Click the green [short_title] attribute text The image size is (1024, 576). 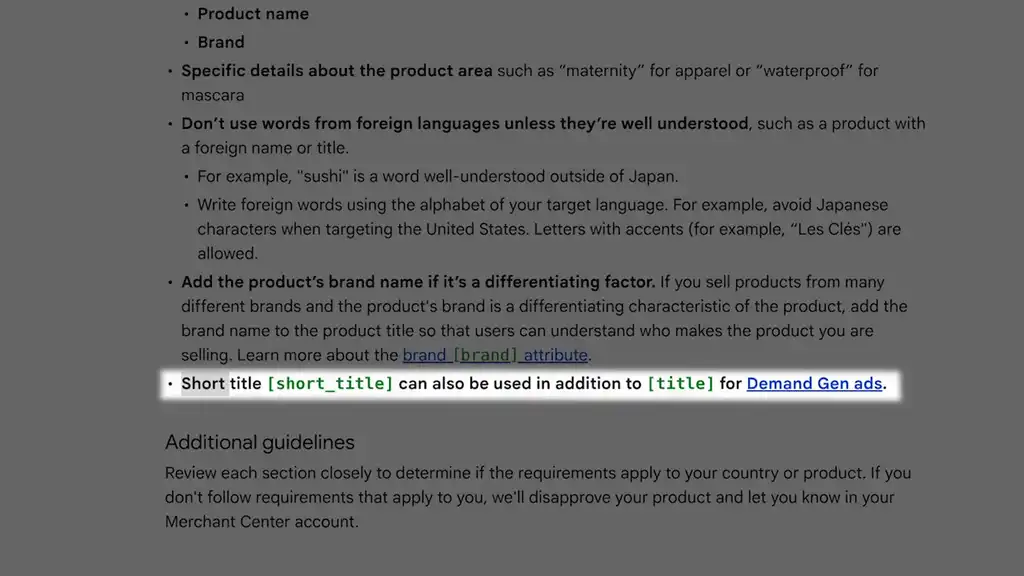[330, 383]
